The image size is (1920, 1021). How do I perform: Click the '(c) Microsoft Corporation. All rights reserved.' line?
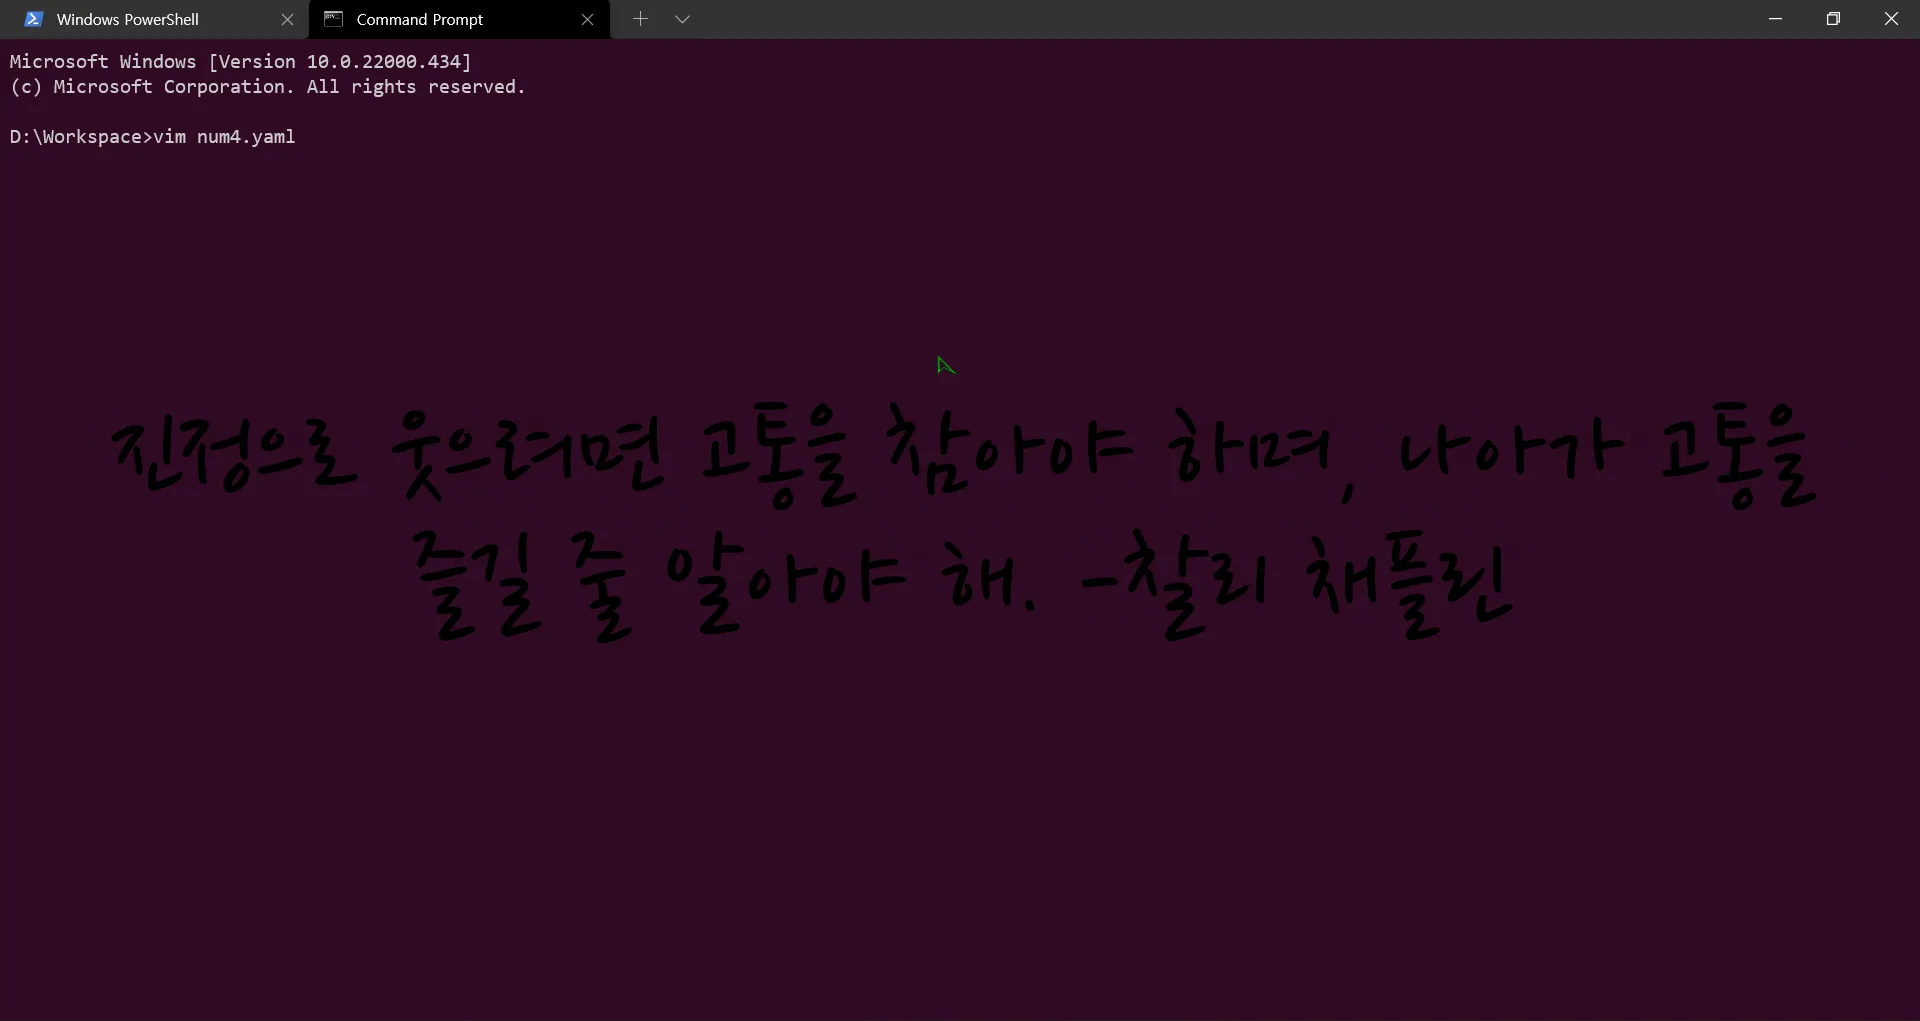pyautogui.click(x=267, y=87)
